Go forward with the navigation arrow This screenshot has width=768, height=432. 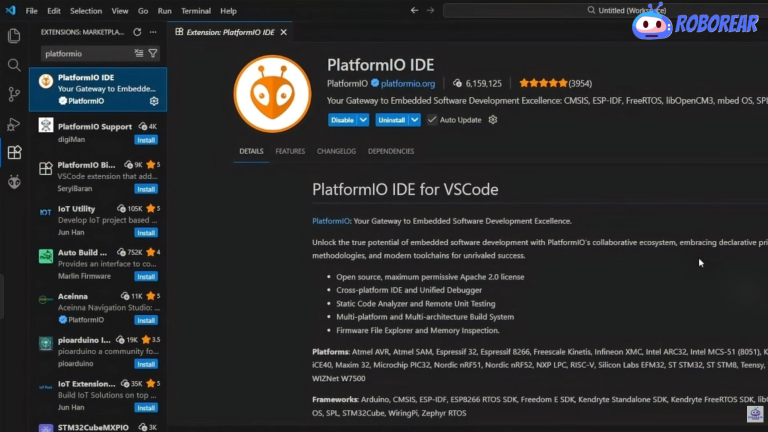click(430, 10)
